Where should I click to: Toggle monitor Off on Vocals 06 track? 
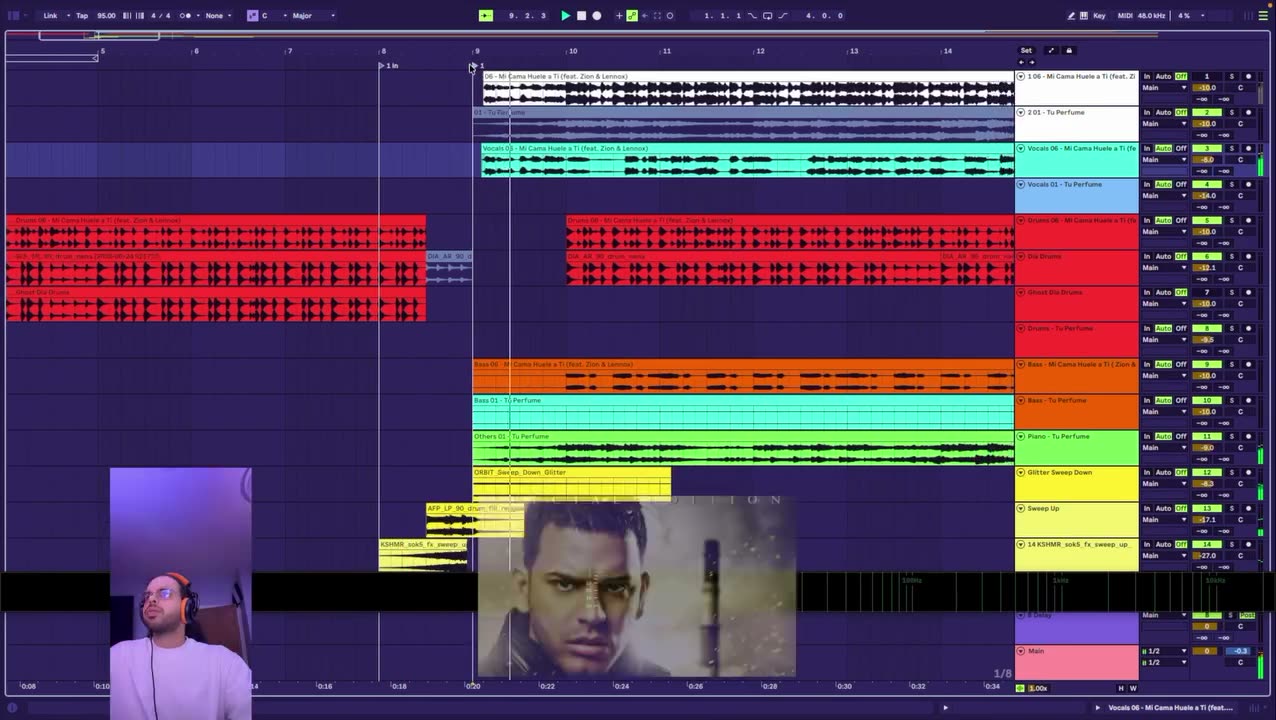[x=1181, y=148]
